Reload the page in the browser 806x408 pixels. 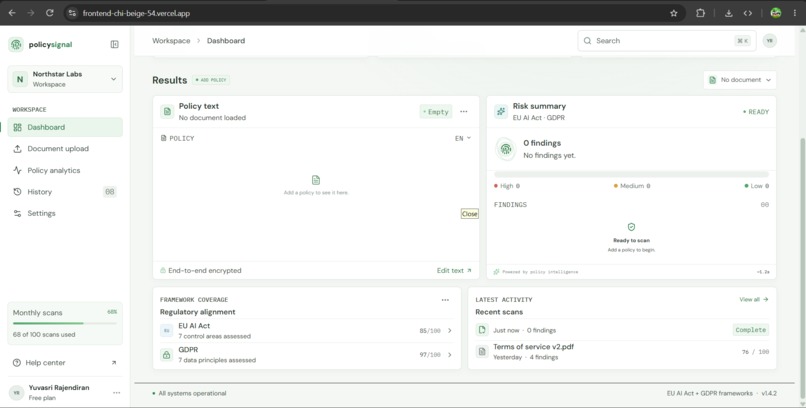tap(49, 13)
